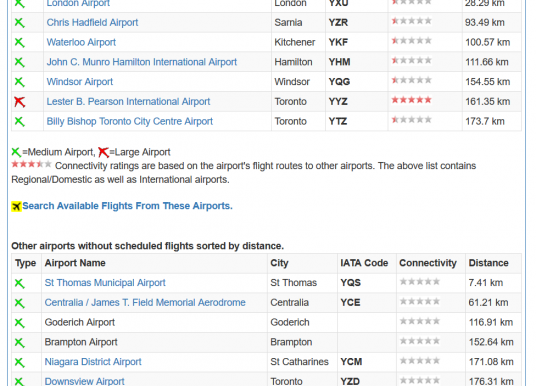Open John C. Munro Hamilton International Airport
The width and height of the screenshot is (536, 386).
142,62
